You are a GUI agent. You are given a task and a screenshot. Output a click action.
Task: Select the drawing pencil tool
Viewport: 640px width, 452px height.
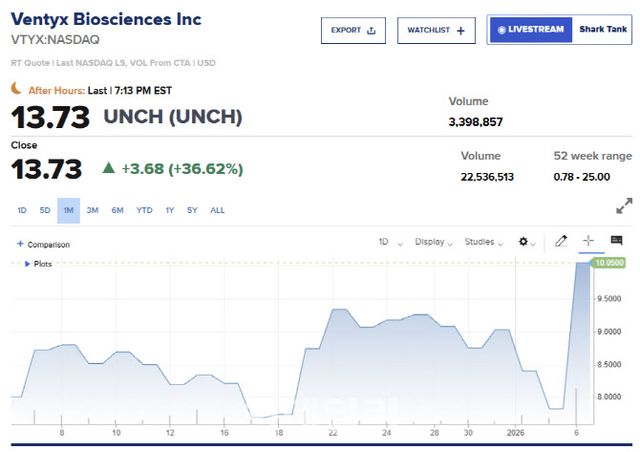561,241
